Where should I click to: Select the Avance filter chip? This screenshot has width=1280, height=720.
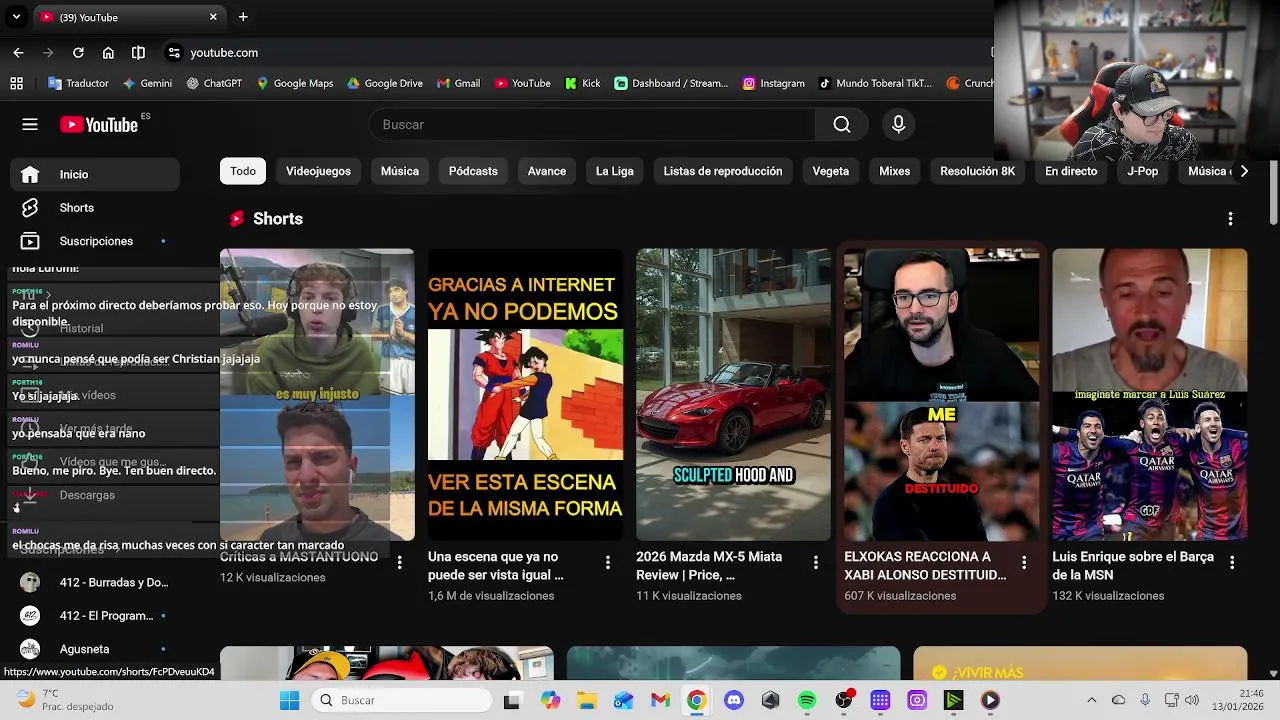point(547,171)
